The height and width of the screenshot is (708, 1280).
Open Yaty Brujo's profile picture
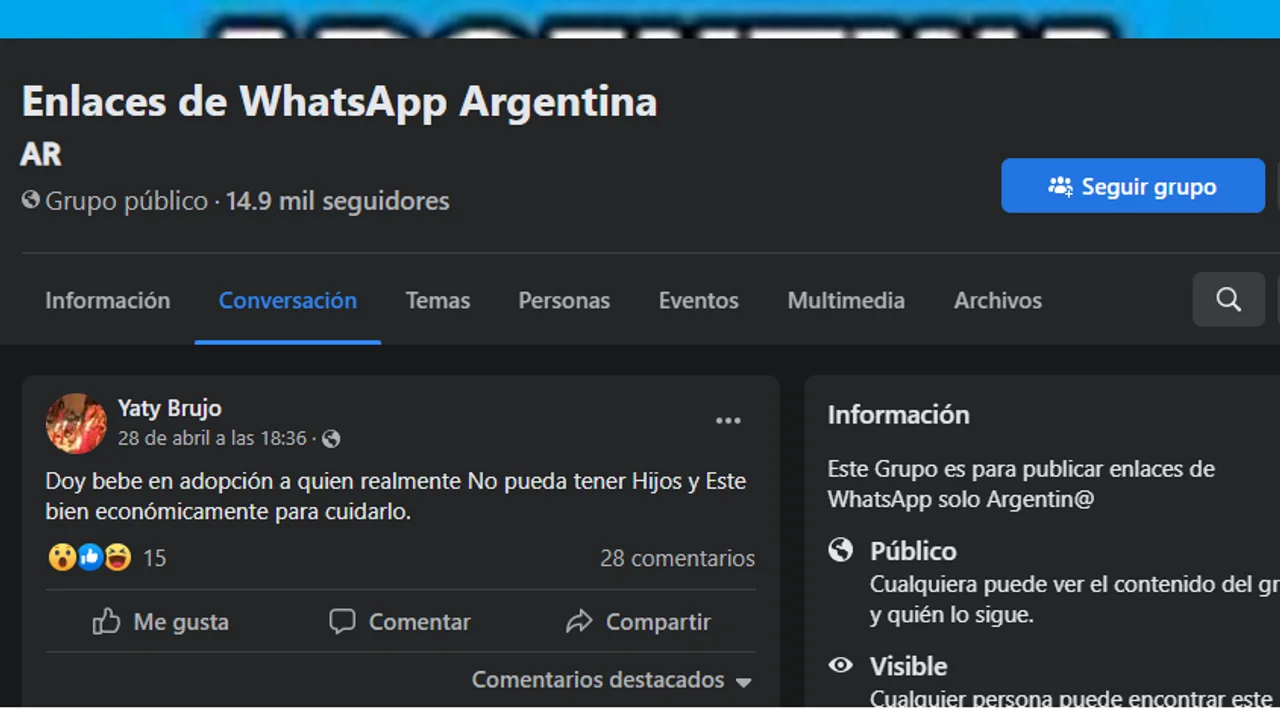76,423
